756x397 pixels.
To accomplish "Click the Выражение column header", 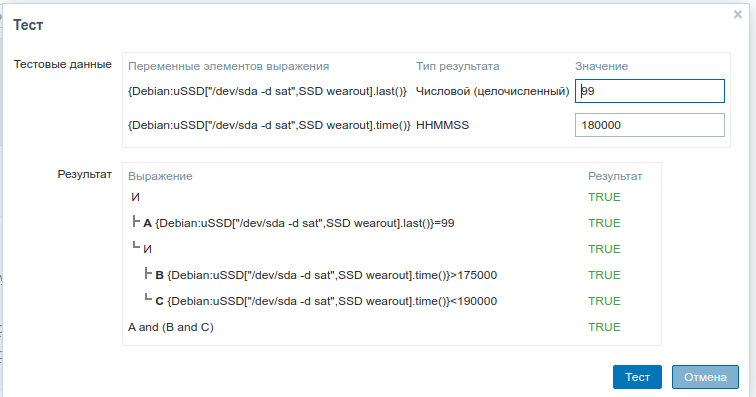I will coord(160,176).
